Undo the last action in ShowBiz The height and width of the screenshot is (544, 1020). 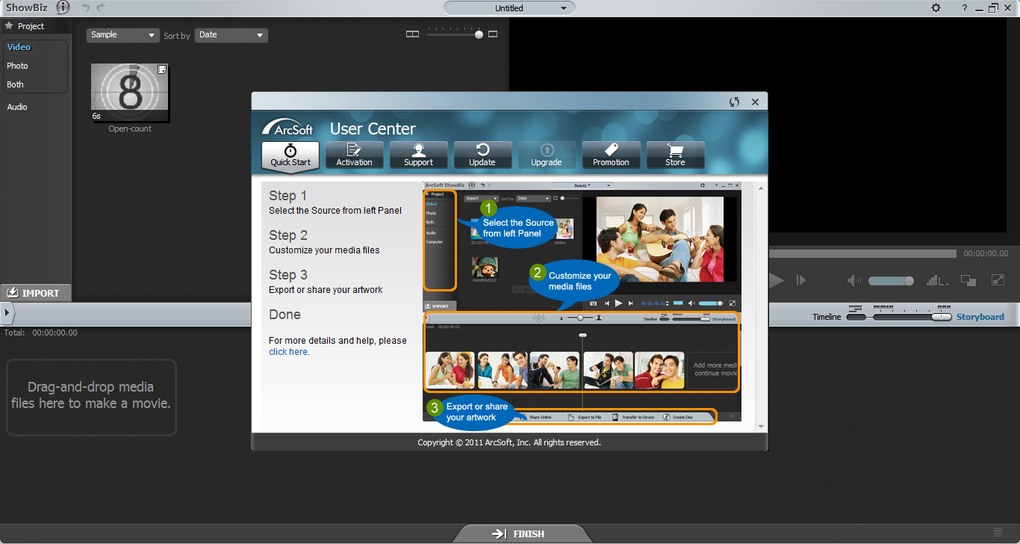click(x=85, y=8)
